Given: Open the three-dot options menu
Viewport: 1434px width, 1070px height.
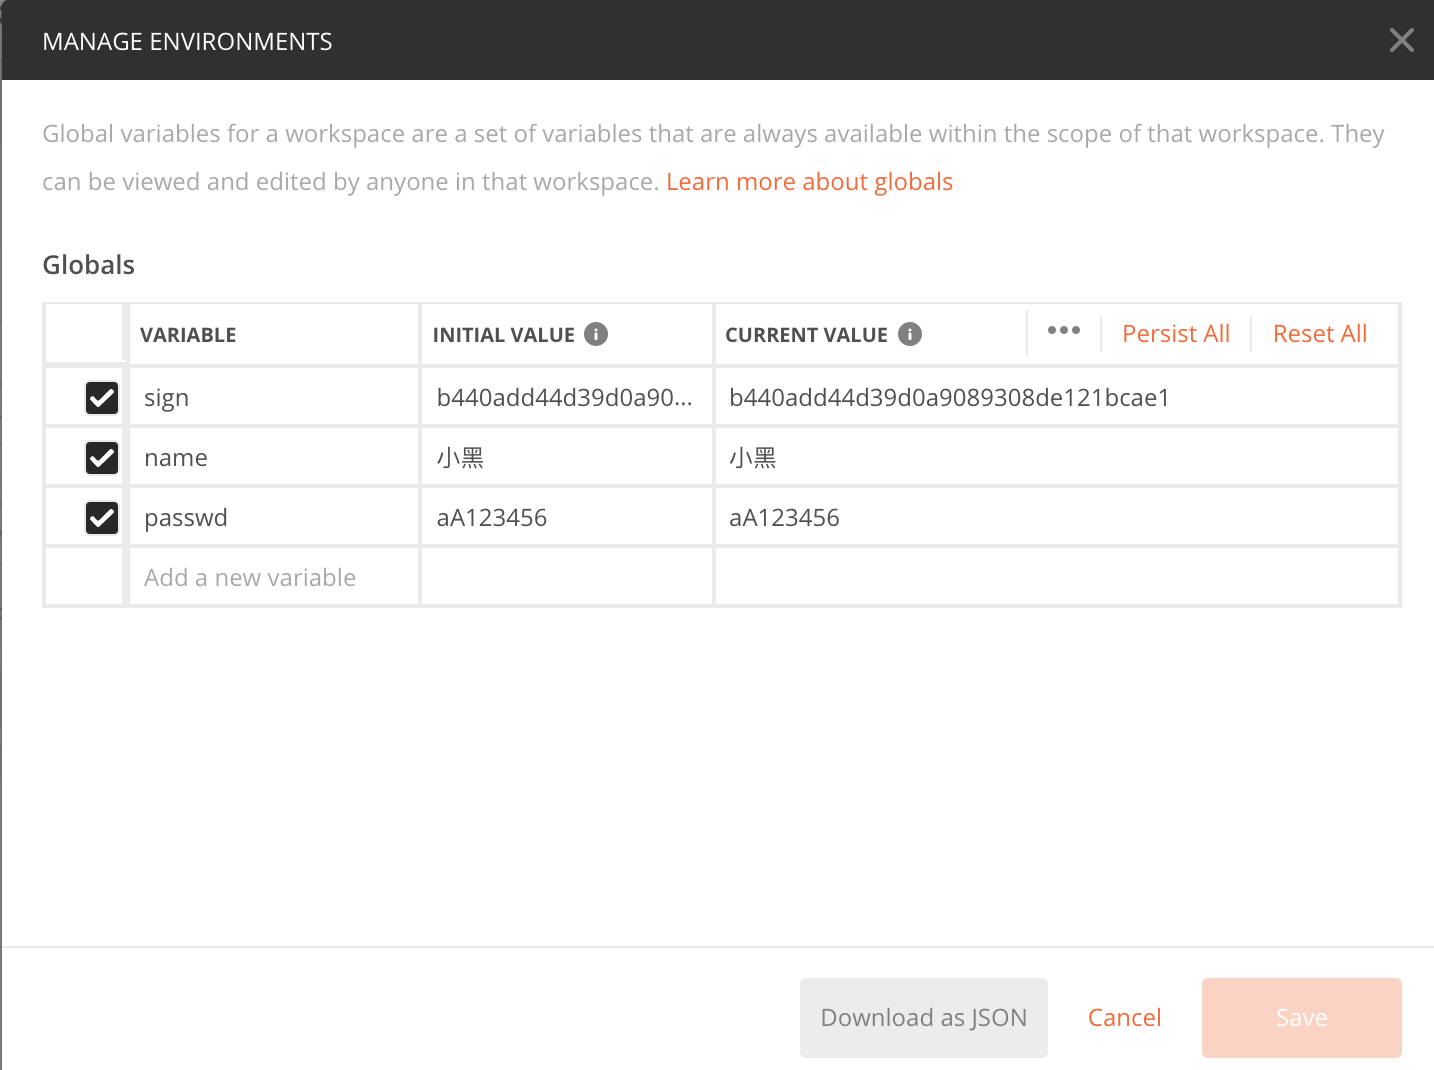Looking at the screenshot, I should pos(1063,331).
